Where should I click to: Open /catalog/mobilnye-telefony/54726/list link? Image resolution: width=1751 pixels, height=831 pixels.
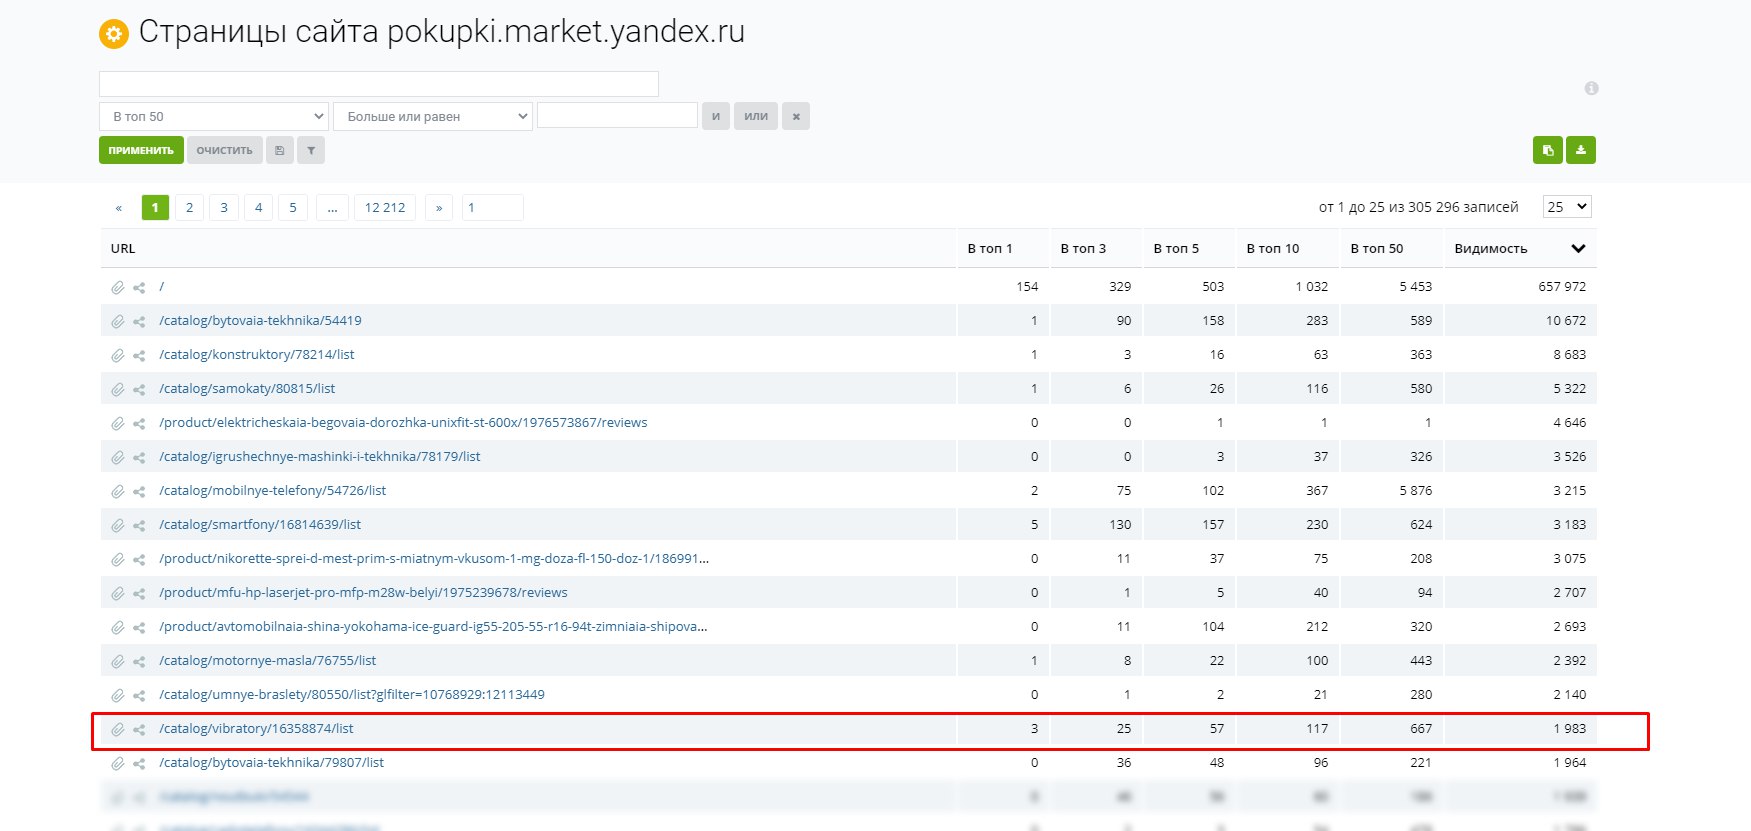click(272, 491)
